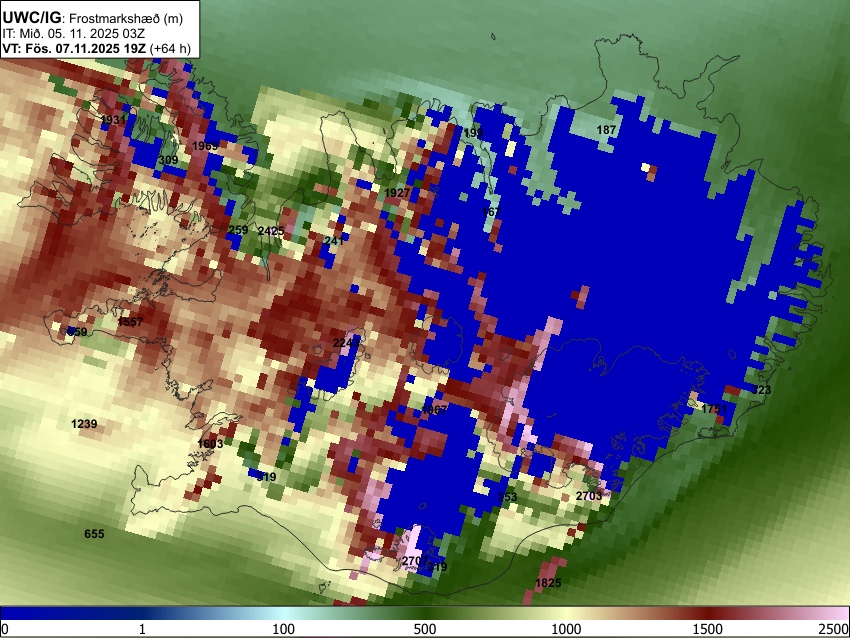Screen dimensions: 850x638
Task: Click the 2500 legend tick label
Action: coord(834,629)
